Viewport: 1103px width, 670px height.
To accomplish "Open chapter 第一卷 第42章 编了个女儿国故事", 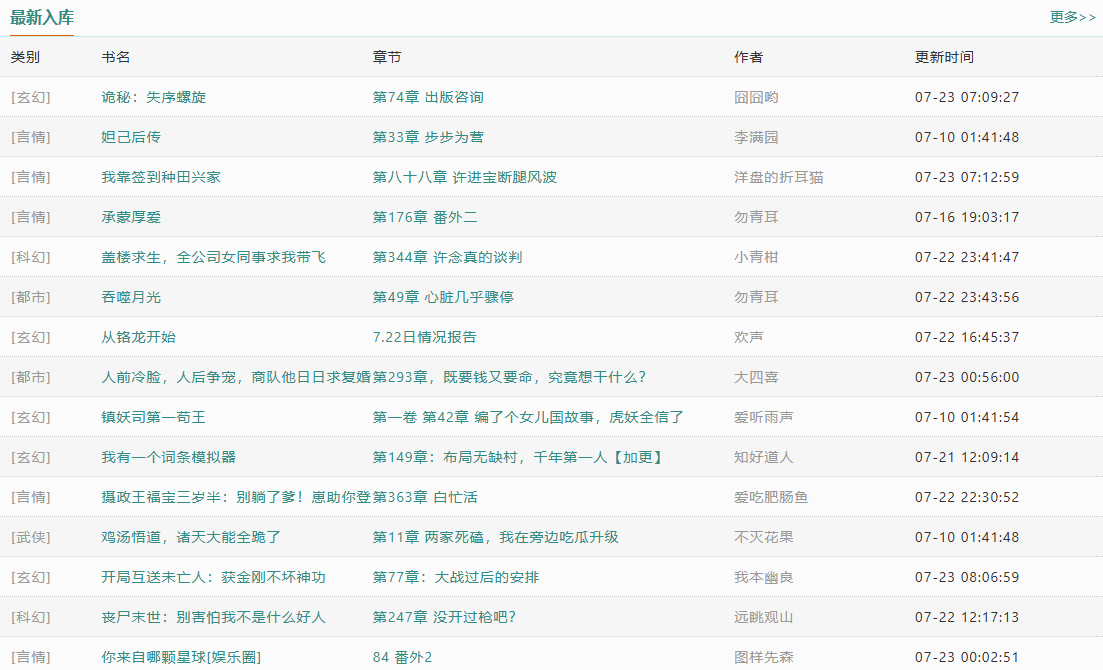I will [528, 418].
